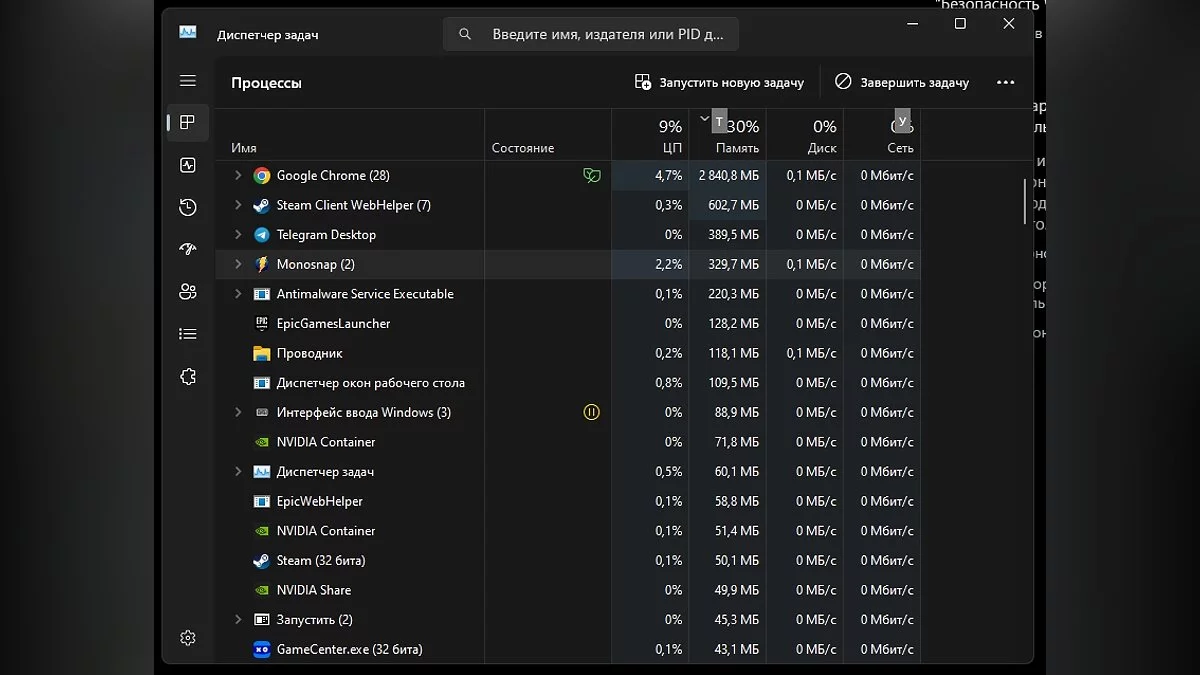This screenshot has width=1200, height=675.
Task: Open the Users page in sidebar
Action: (x=188, y=292)
